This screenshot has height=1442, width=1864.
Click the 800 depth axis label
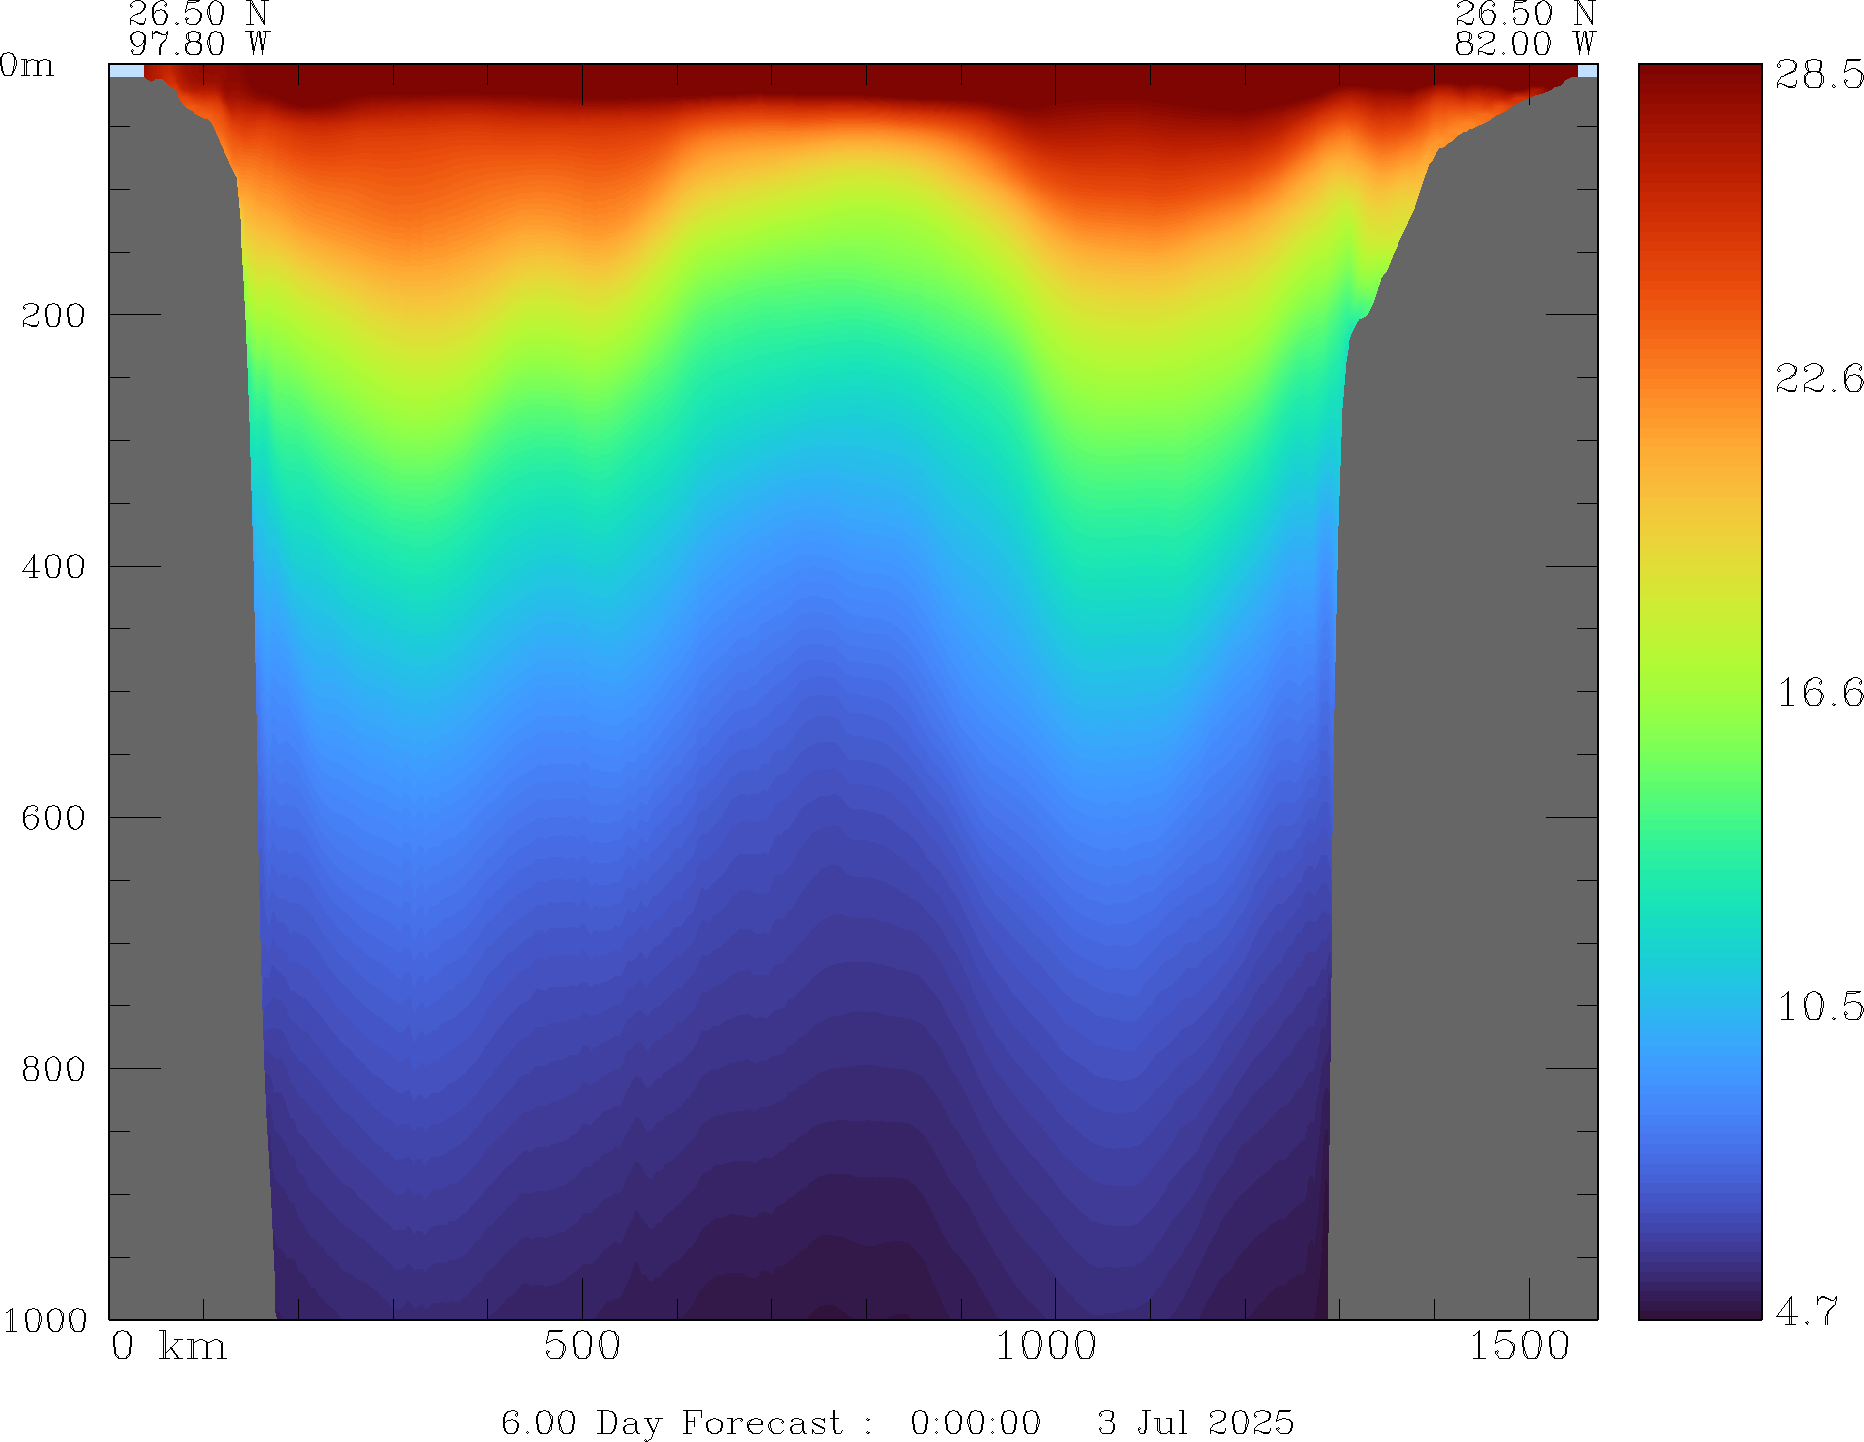[54, 1069]
